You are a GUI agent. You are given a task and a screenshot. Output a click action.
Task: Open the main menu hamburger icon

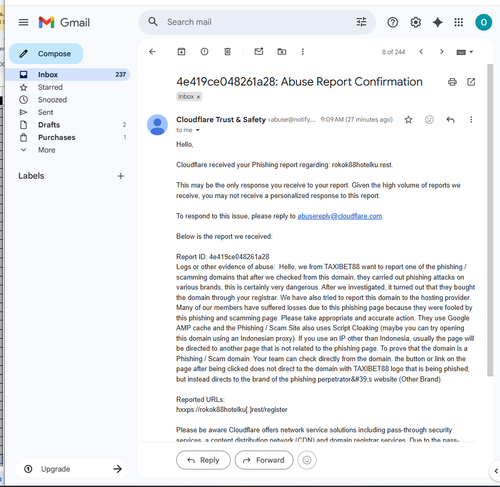click(x=23, y=22)
